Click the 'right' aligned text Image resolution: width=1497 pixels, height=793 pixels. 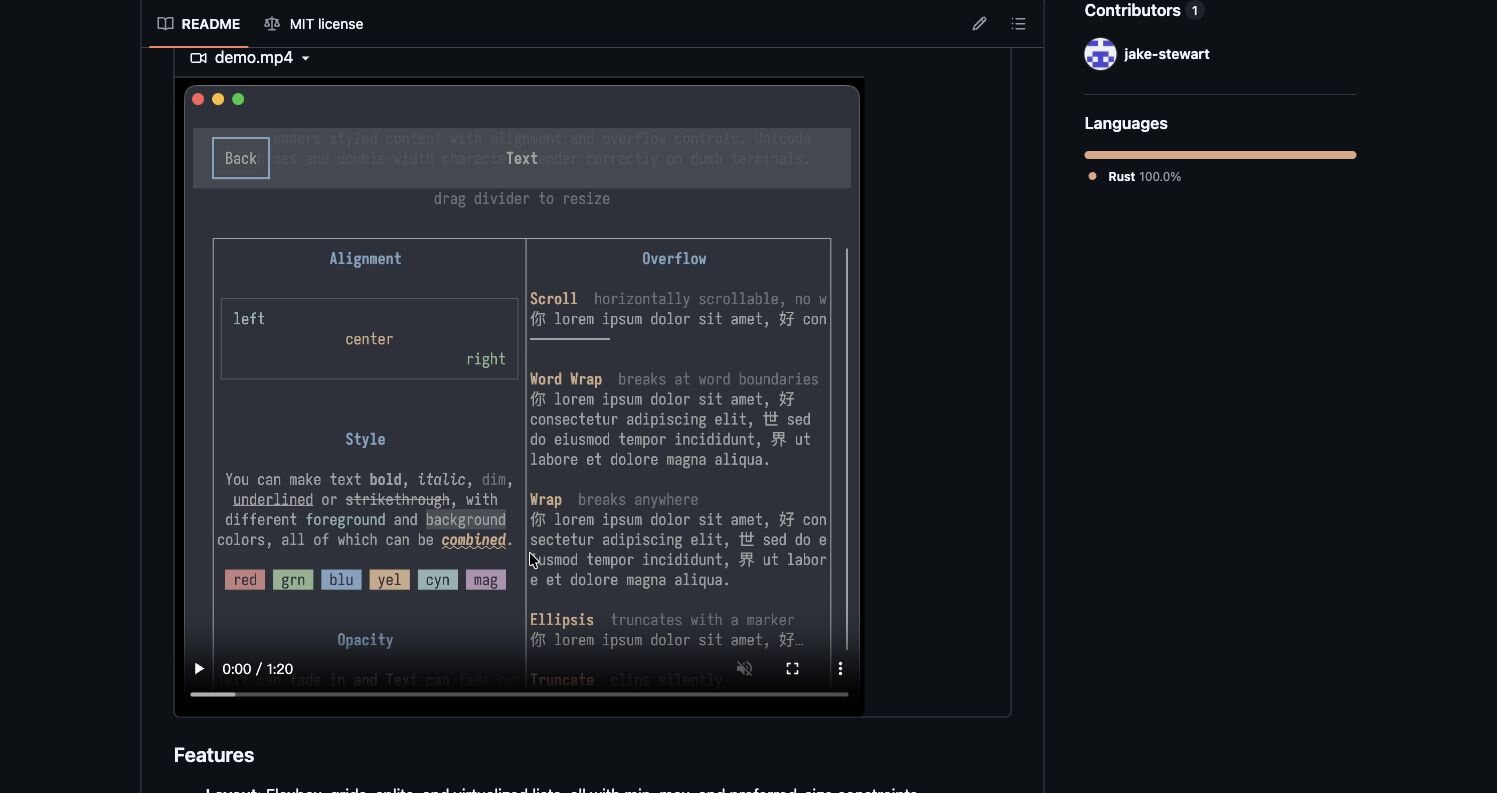486,359
